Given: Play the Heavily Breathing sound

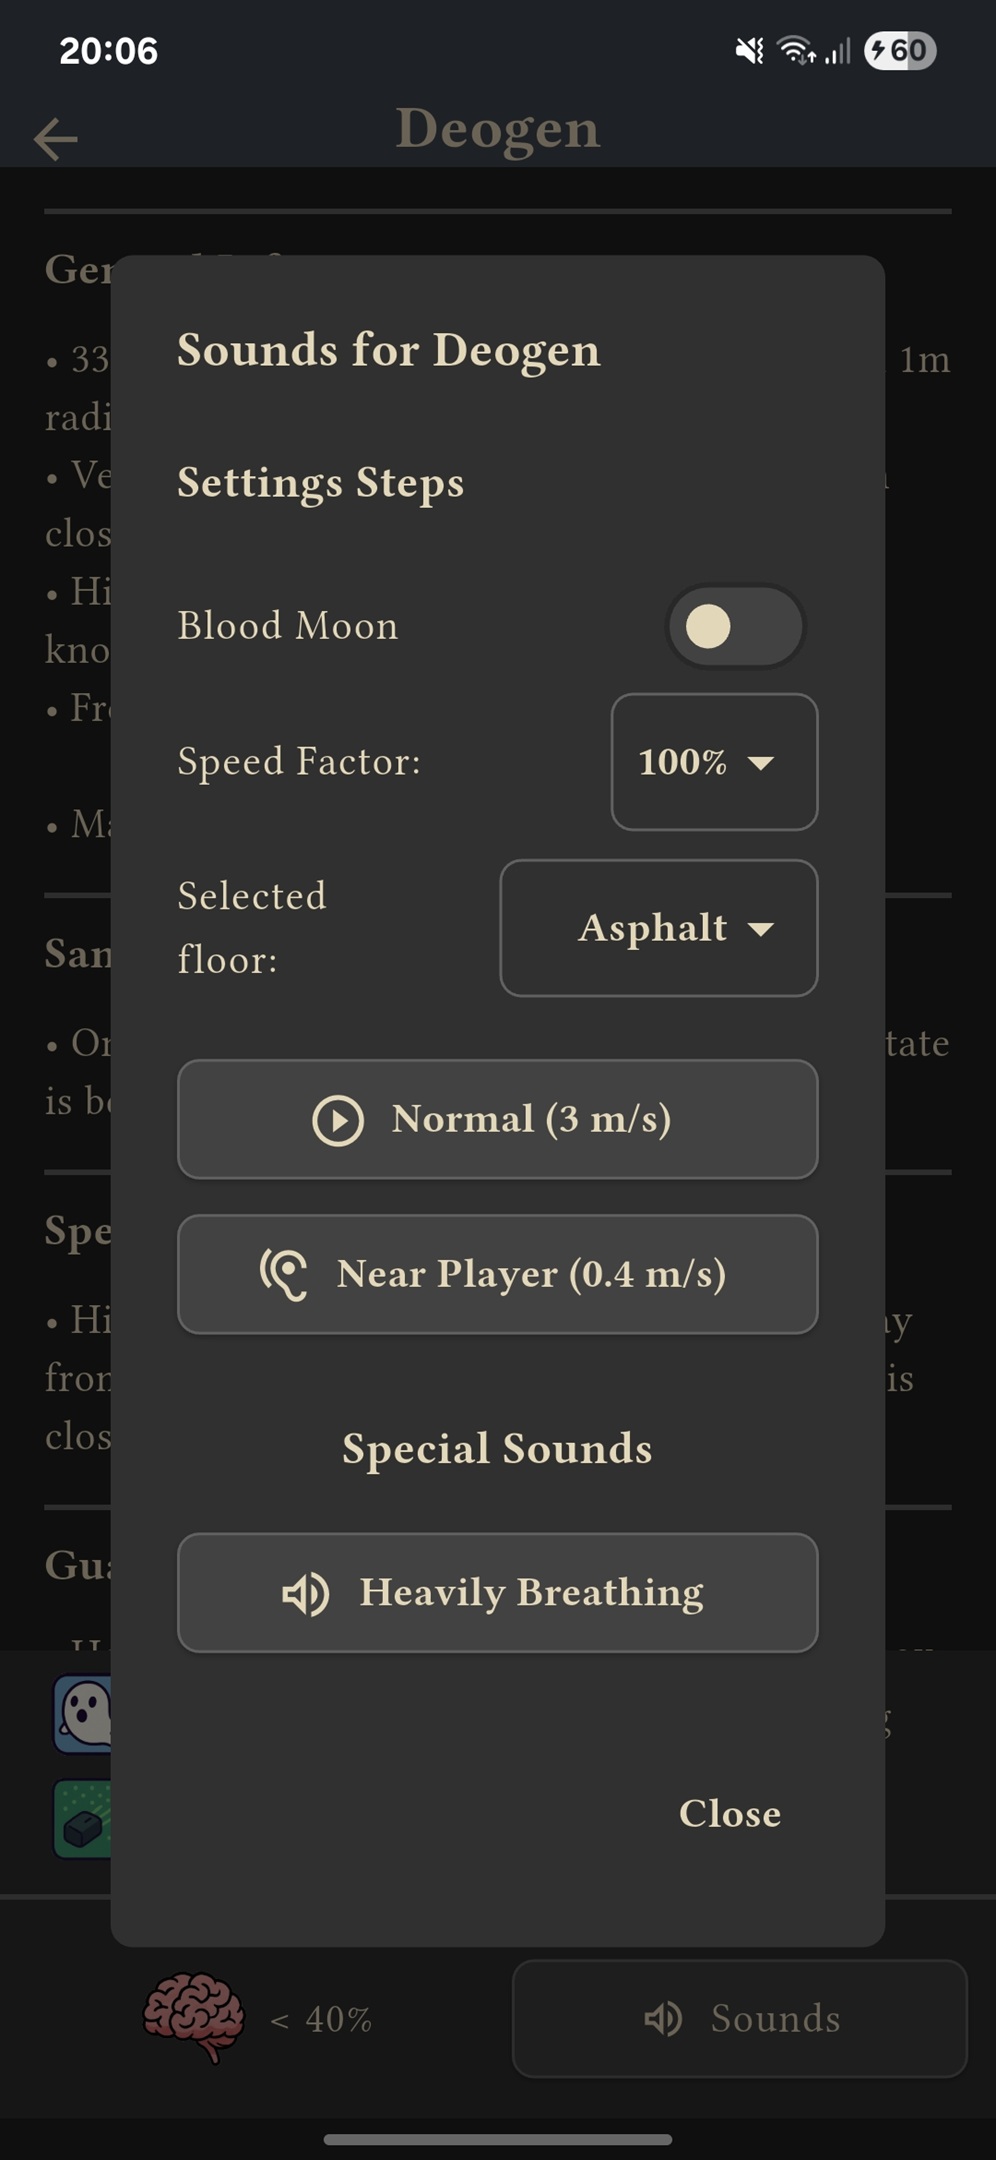Looking at the screenshot, I should point(498,1593).
